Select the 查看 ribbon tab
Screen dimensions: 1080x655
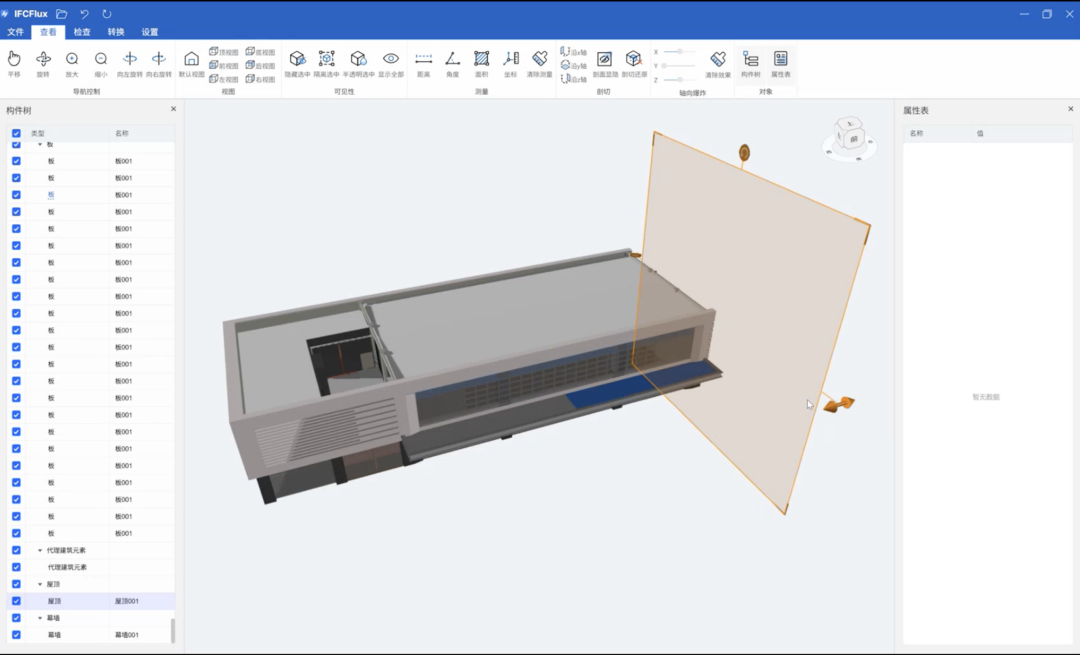tap(48, 32)
